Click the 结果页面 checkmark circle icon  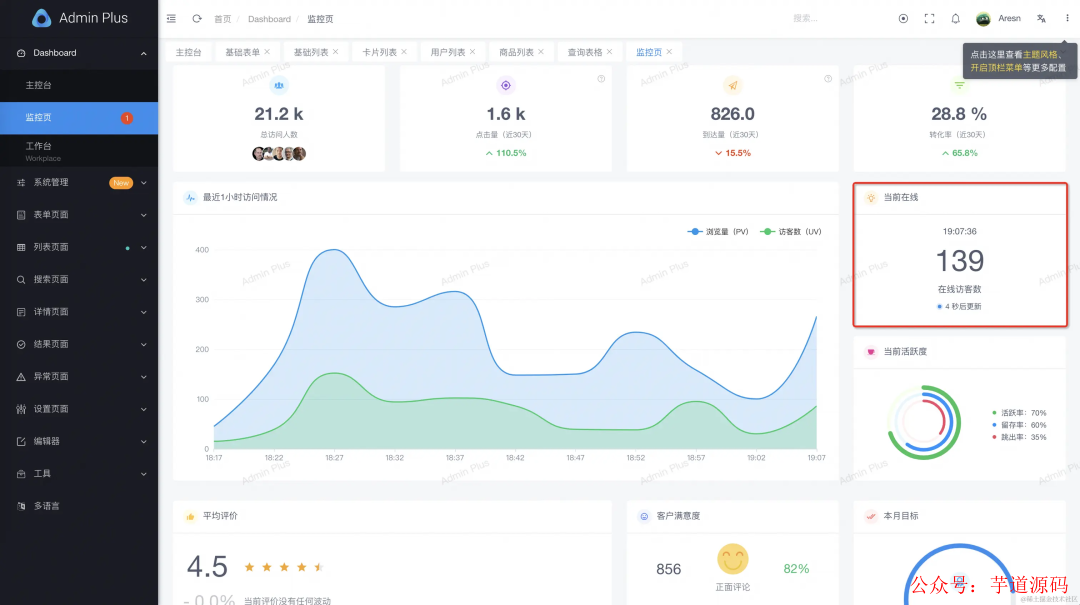(x=21, y=345)
